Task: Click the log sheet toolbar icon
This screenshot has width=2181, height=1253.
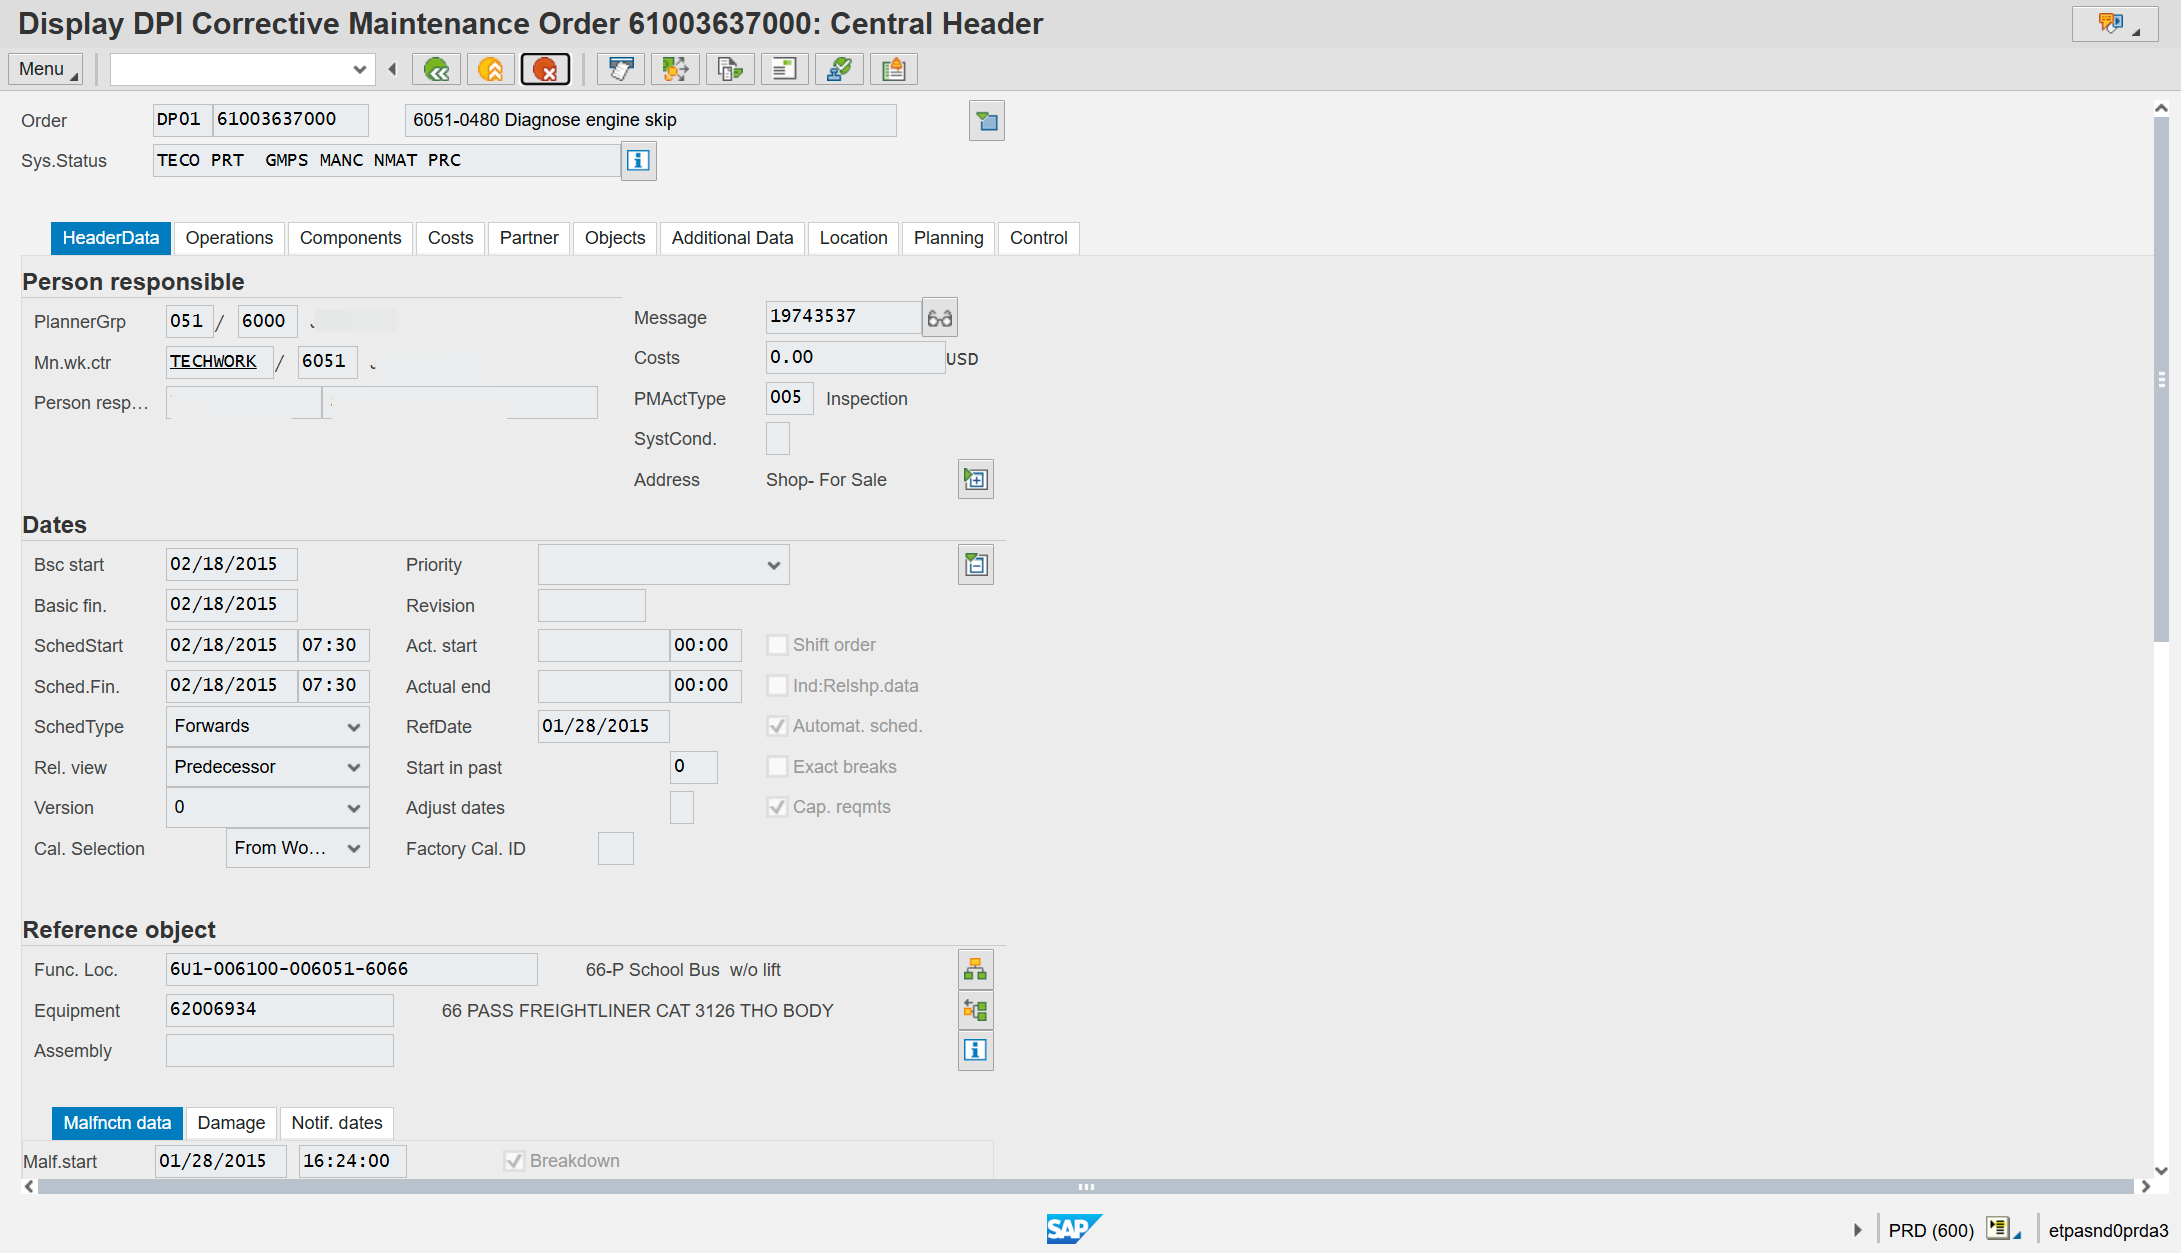Action: coord(785,69)
